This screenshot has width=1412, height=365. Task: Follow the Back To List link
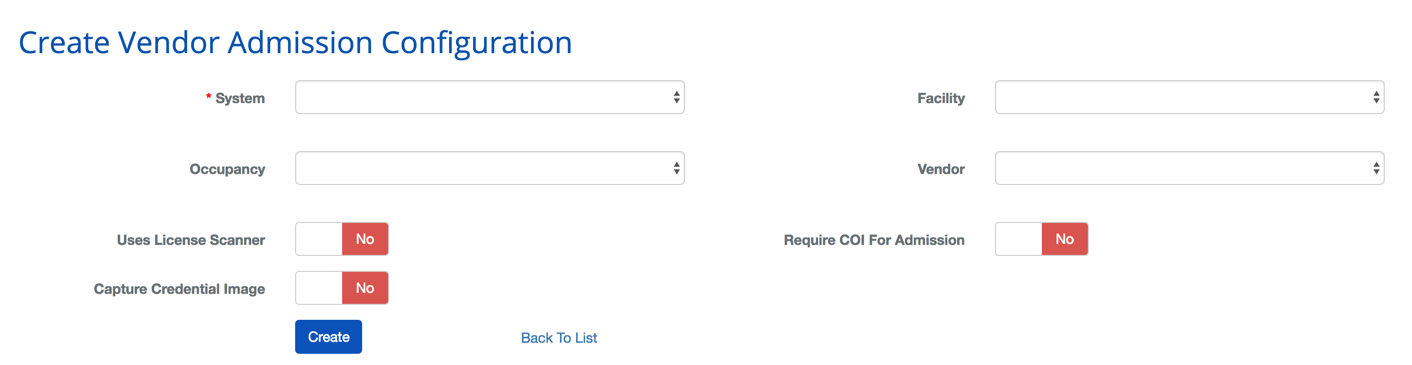point(559,338)
